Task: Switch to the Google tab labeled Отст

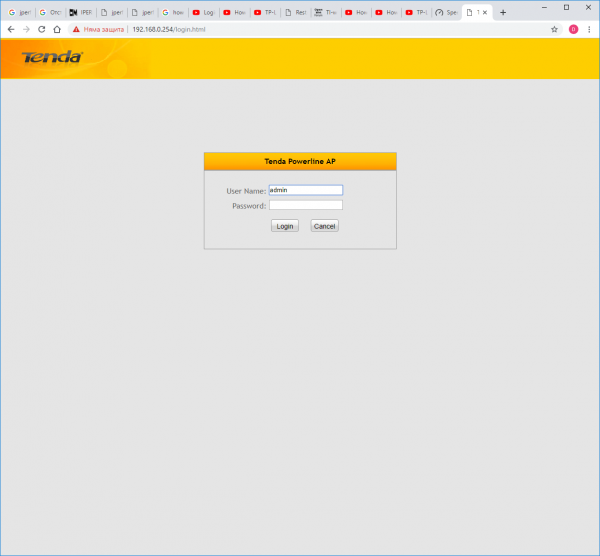Action: [x=51, y=13]
